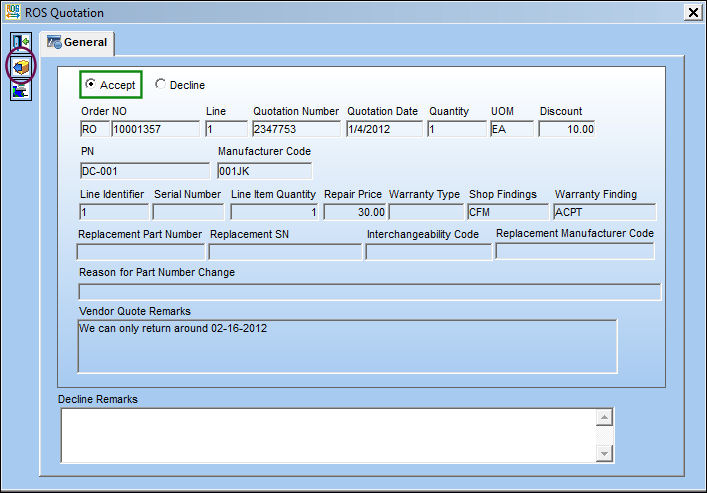This screenshot has width=707, height=493.
Task: Click the Quotation Number label
Action: click(x=296, y=111)
